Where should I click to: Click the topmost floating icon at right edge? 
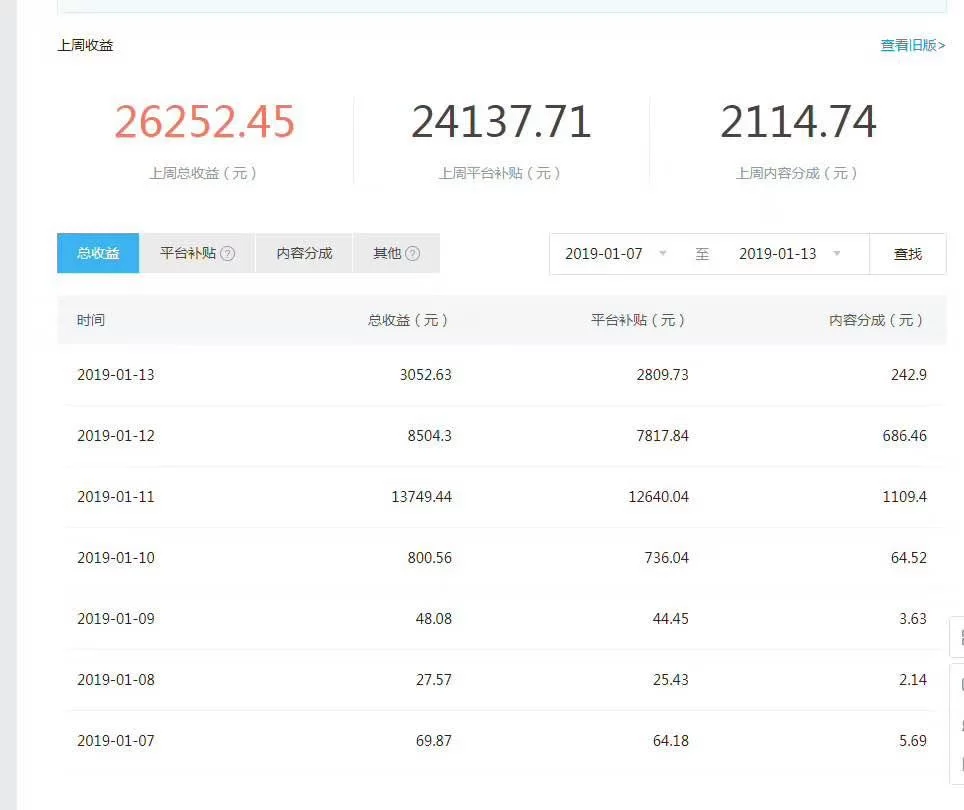tap(957, 637)
